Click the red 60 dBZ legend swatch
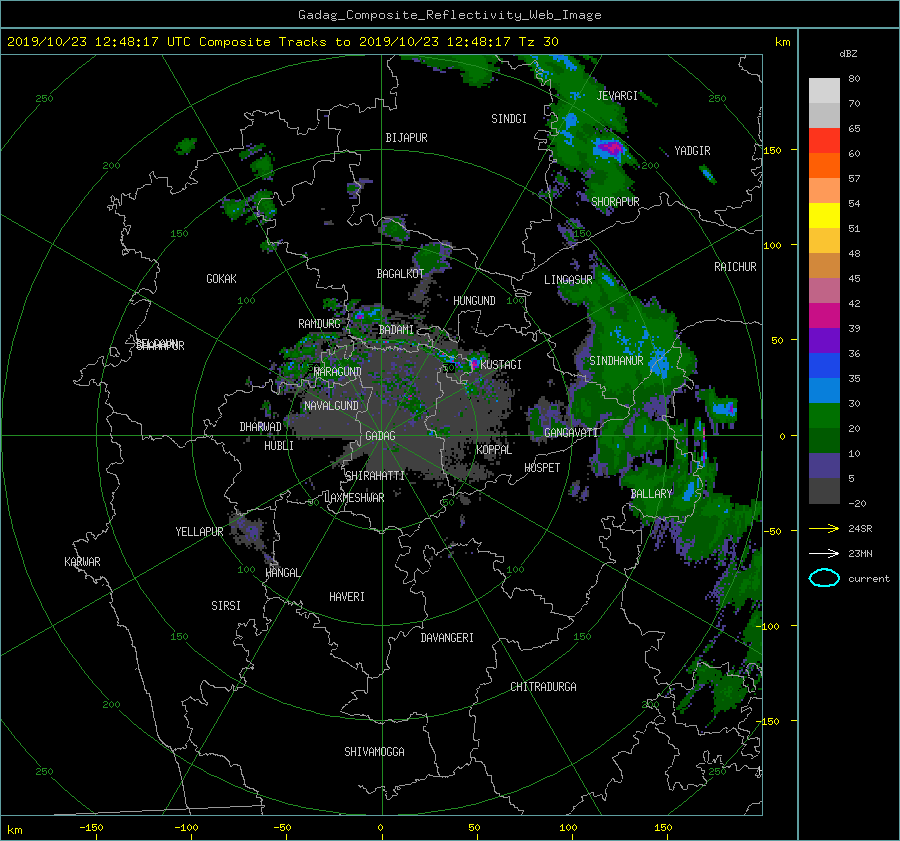 coord(824,141)
